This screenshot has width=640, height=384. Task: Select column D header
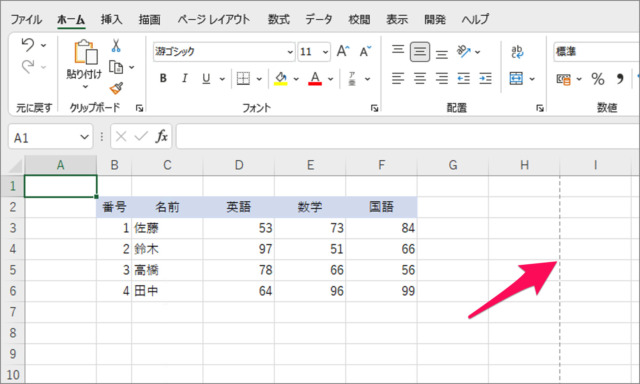(x=239, y=165)
